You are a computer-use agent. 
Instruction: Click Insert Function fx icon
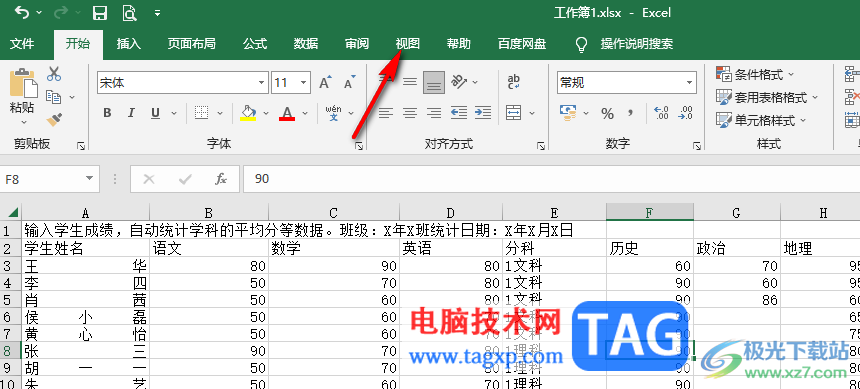pos(221,179)
